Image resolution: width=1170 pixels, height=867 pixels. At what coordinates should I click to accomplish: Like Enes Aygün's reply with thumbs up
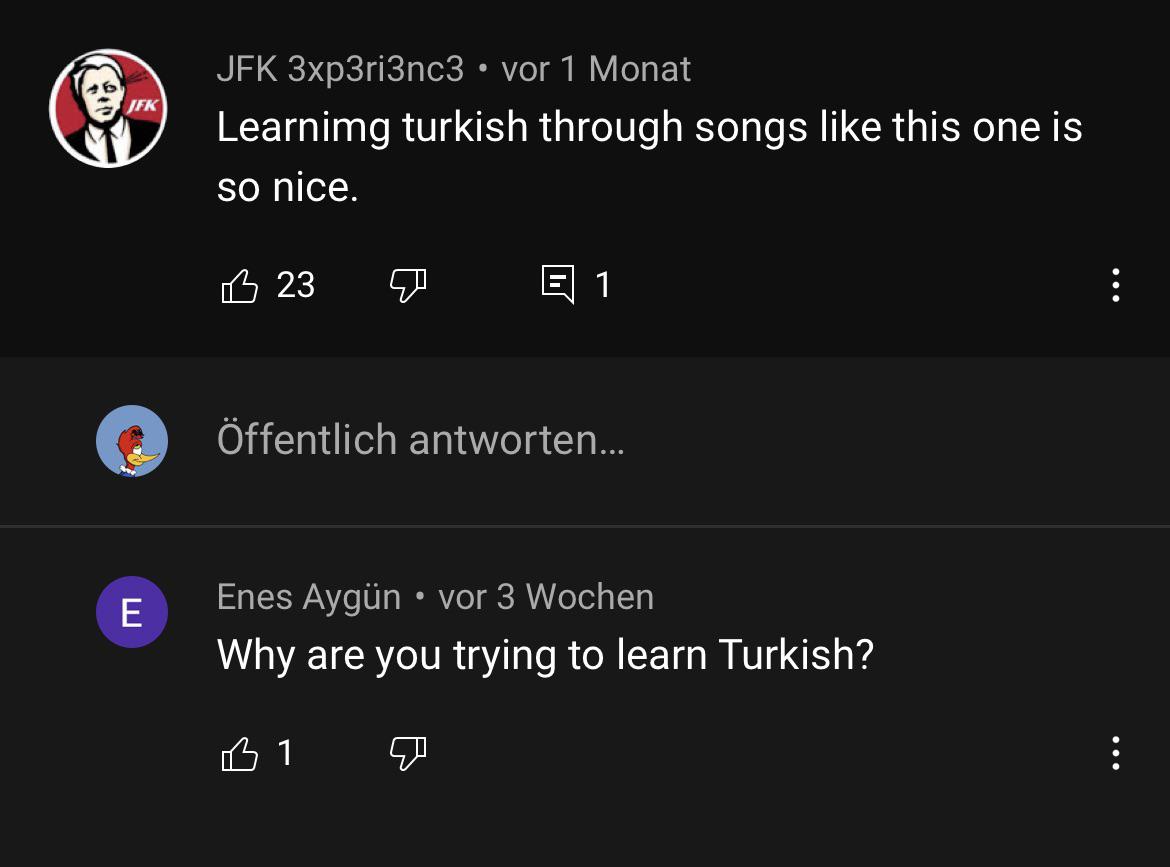239,754
